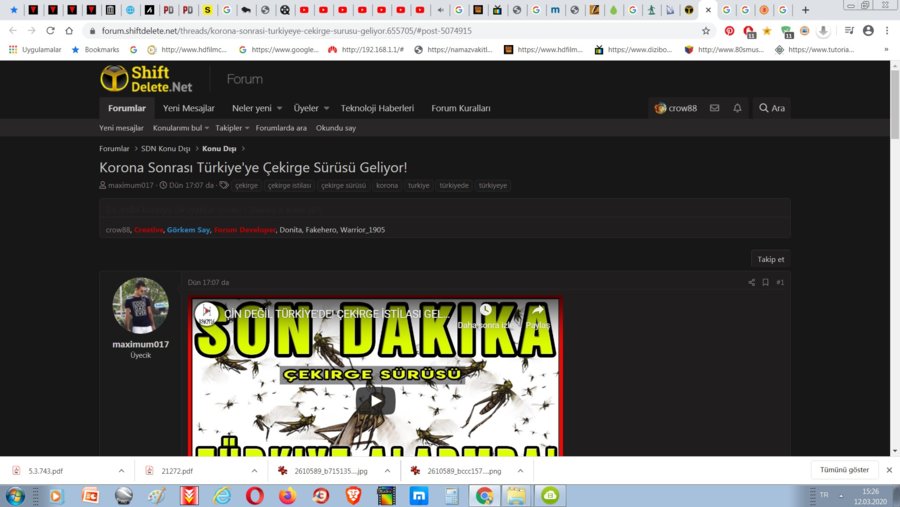Open the Opera browser from the taskbar

(254, 495)
